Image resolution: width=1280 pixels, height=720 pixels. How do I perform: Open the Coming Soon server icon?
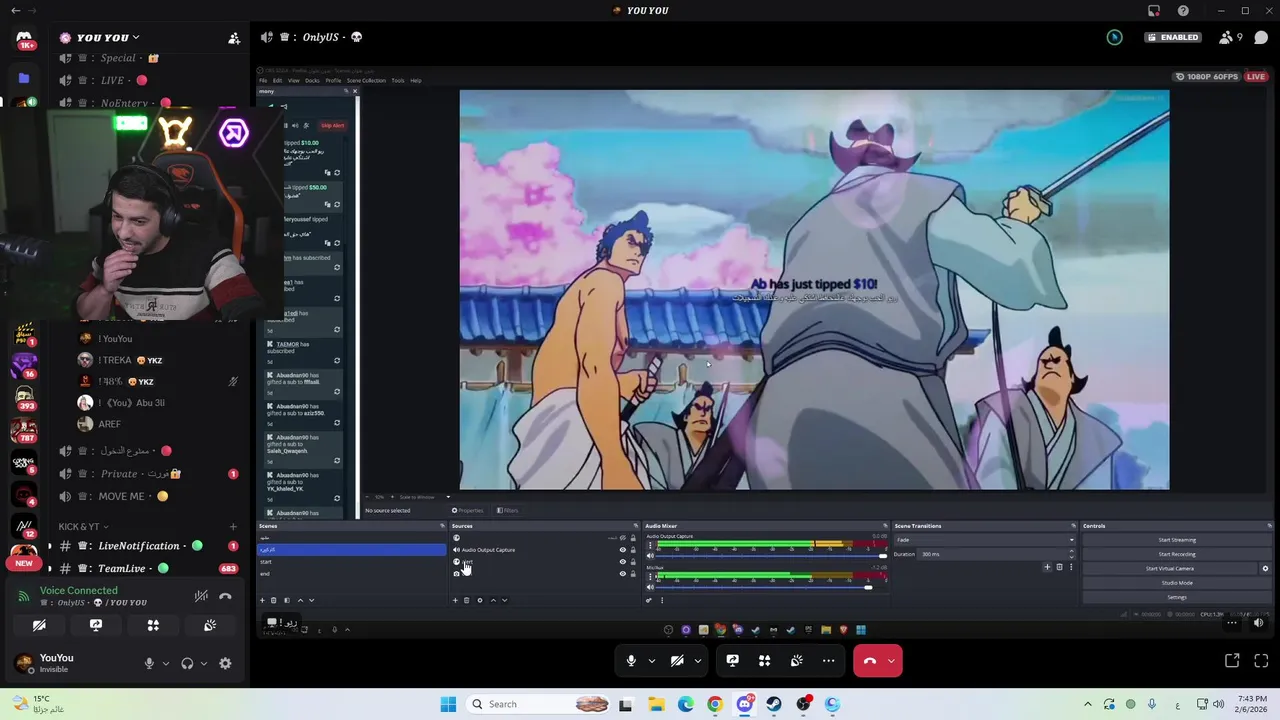24,462
